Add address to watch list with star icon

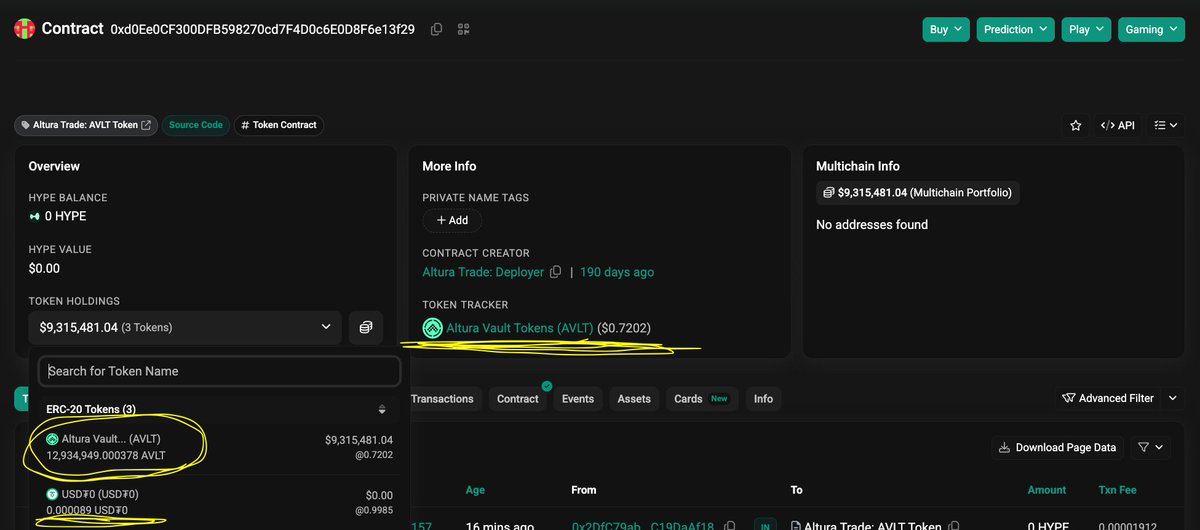tap(1076, 125)
